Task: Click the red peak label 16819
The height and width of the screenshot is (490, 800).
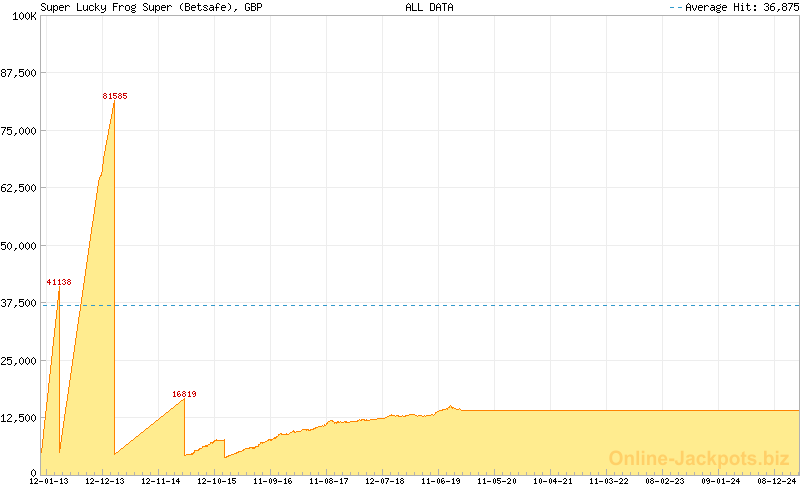Action: [184, 394]
